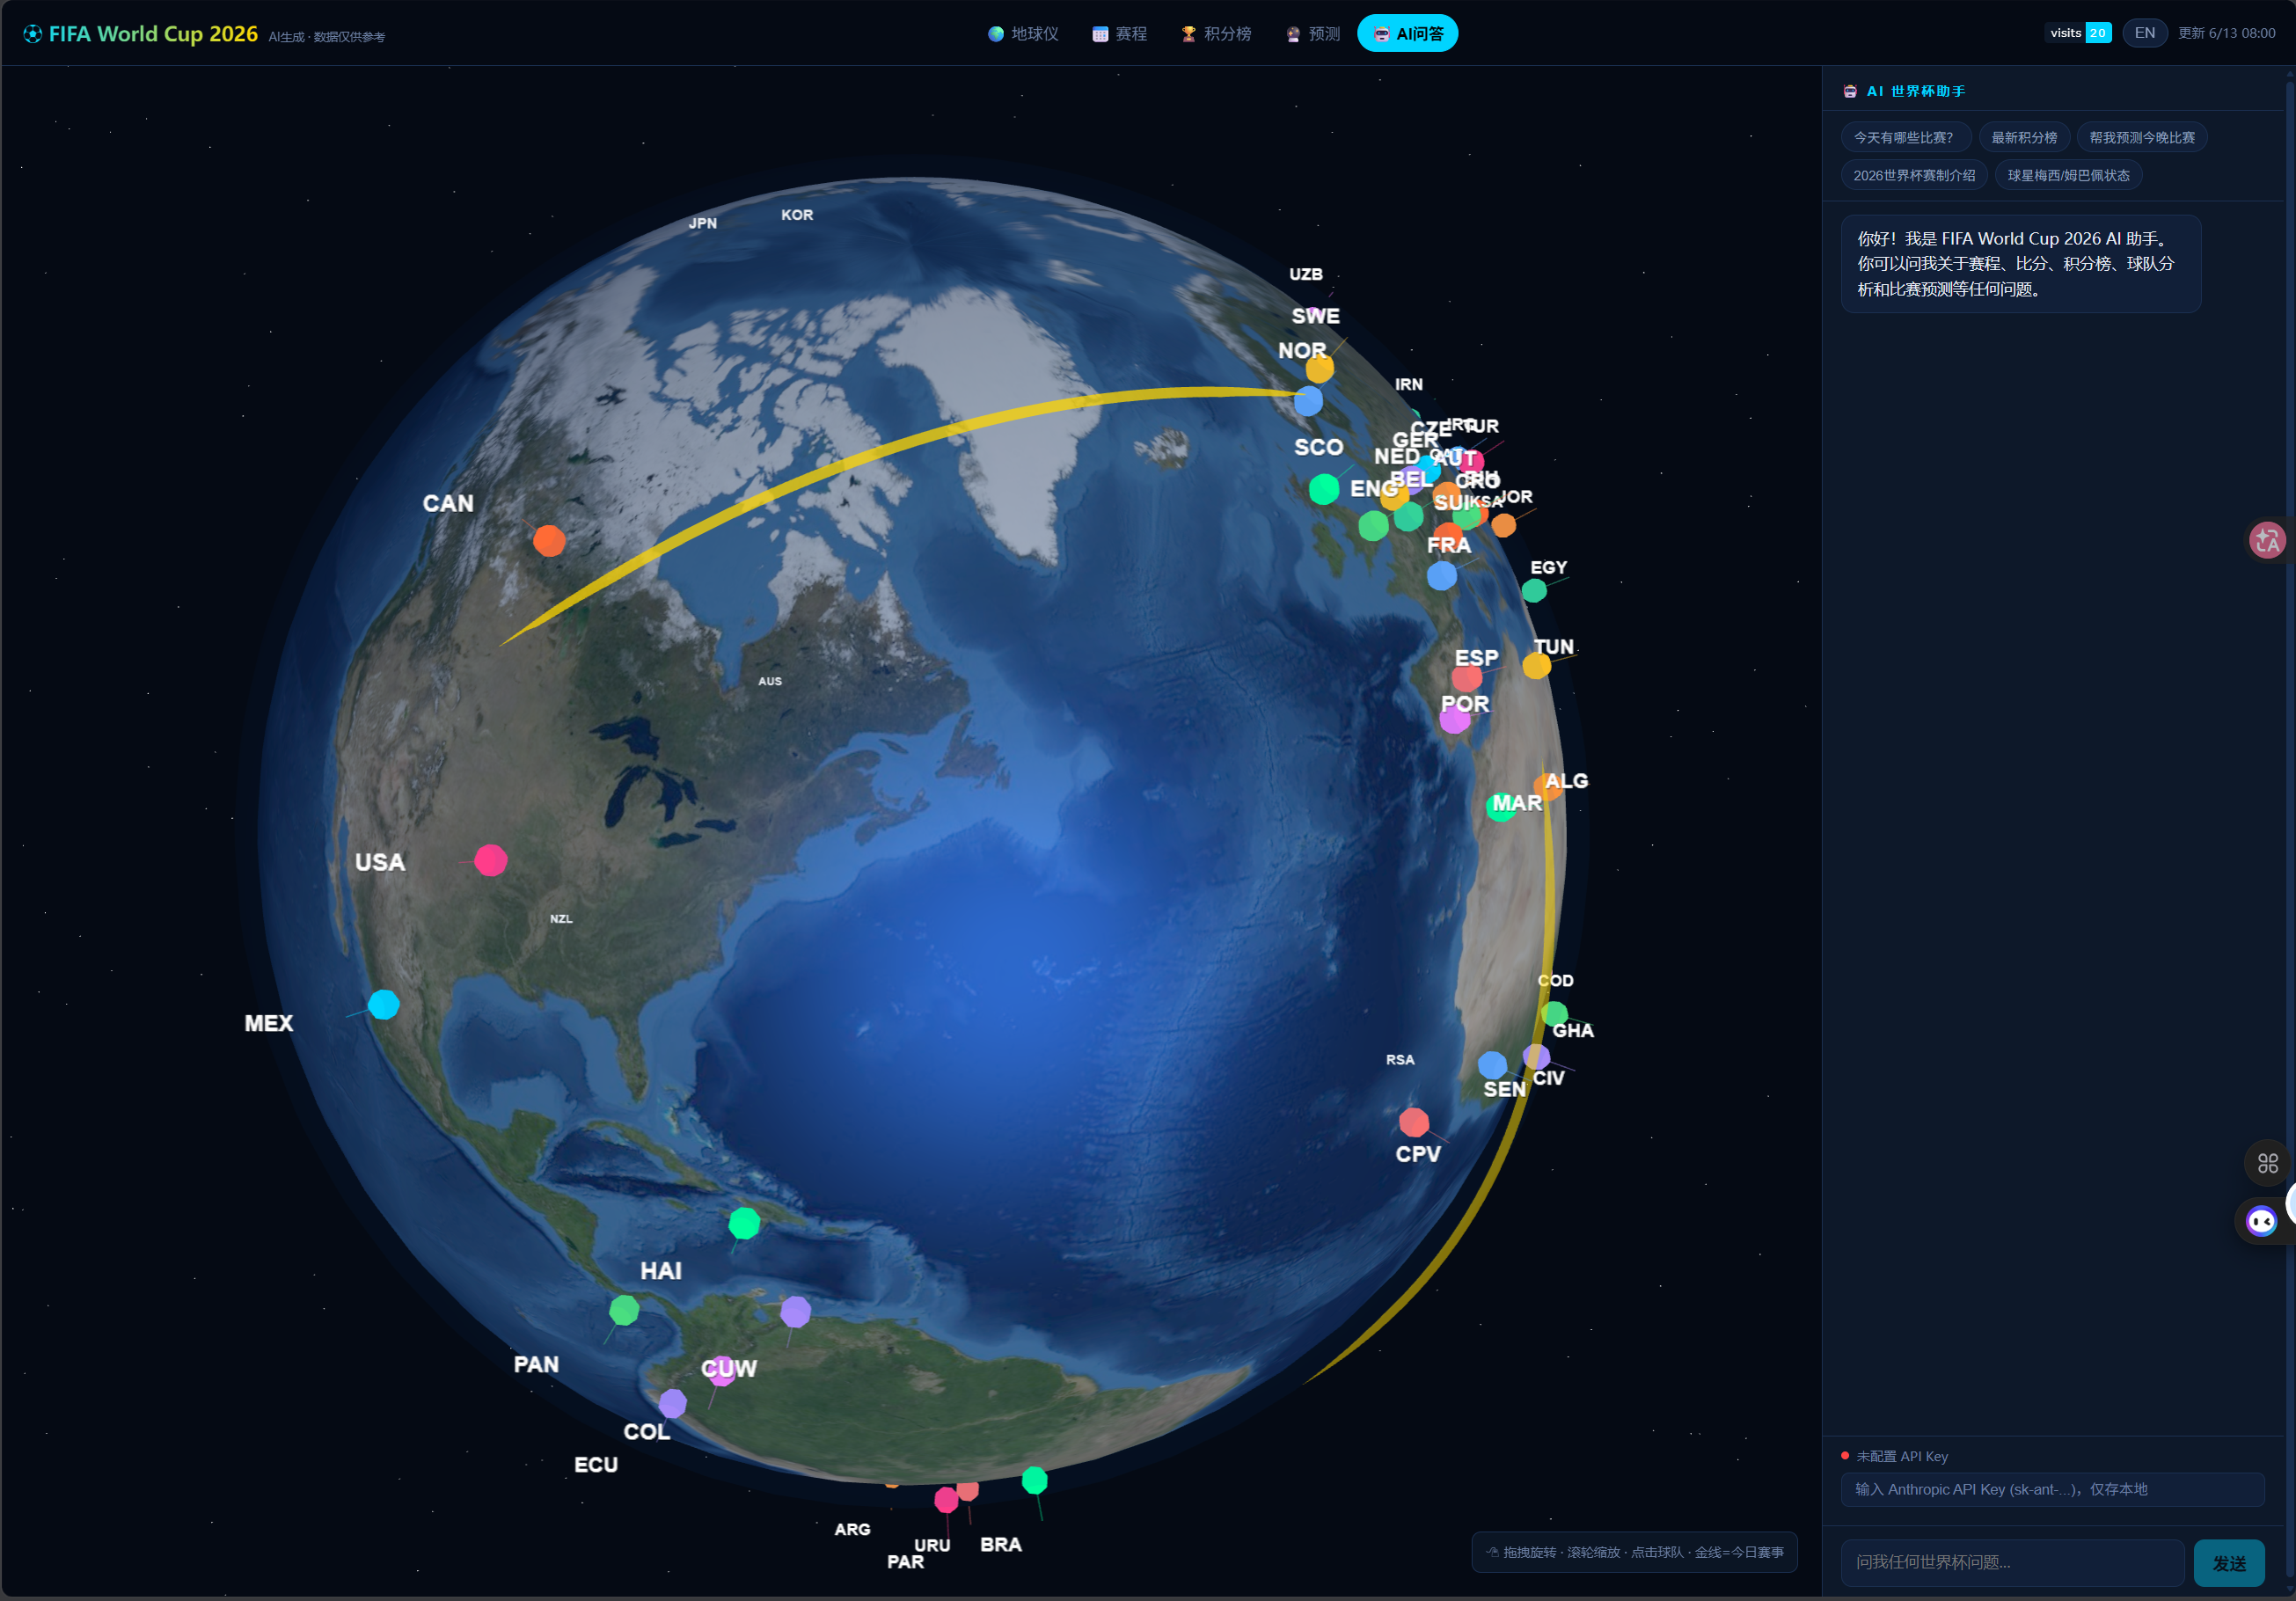Select the blue SEN marker on the globe

pos(1492,1065)
